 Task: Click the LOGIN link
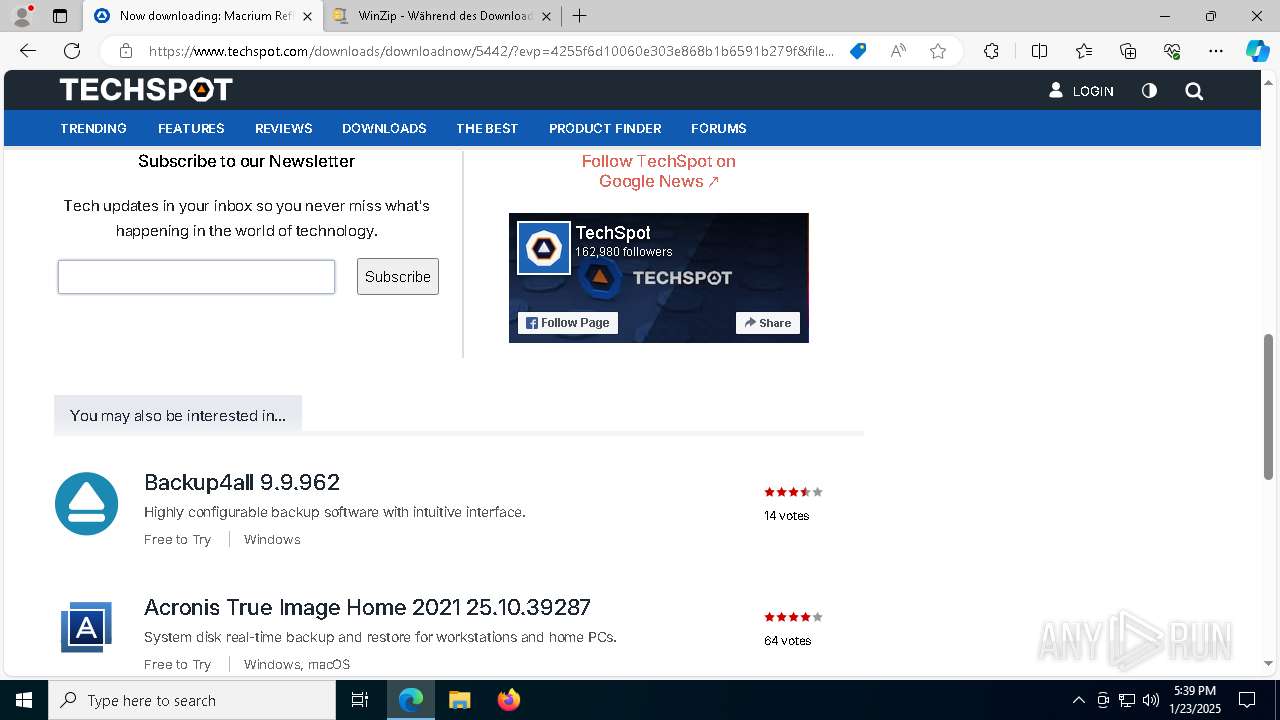tap(1081, 91)
